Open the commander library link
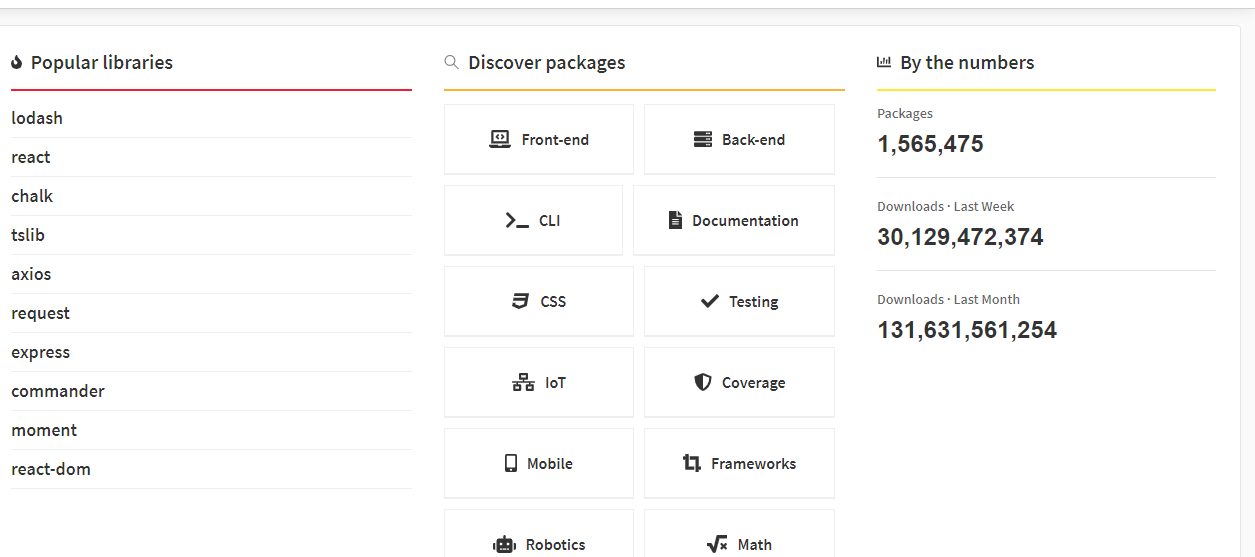 (58, 391)
